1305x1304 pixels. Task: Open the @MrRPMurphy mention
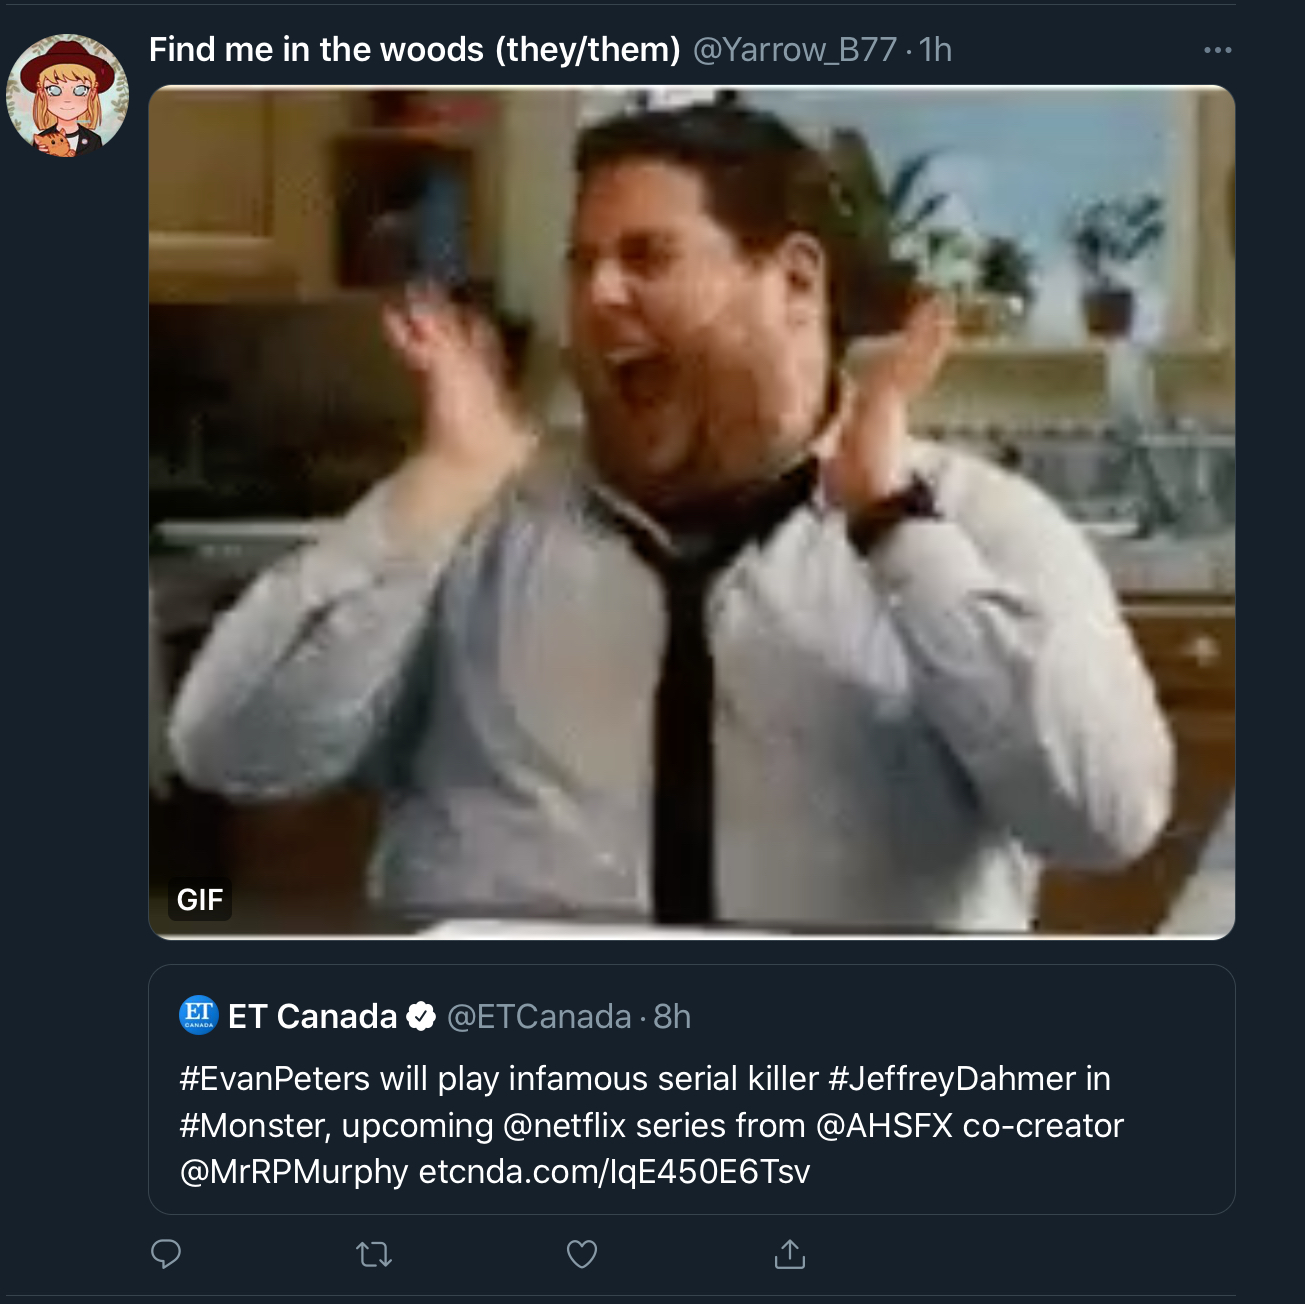click(x=294, y=1172)
